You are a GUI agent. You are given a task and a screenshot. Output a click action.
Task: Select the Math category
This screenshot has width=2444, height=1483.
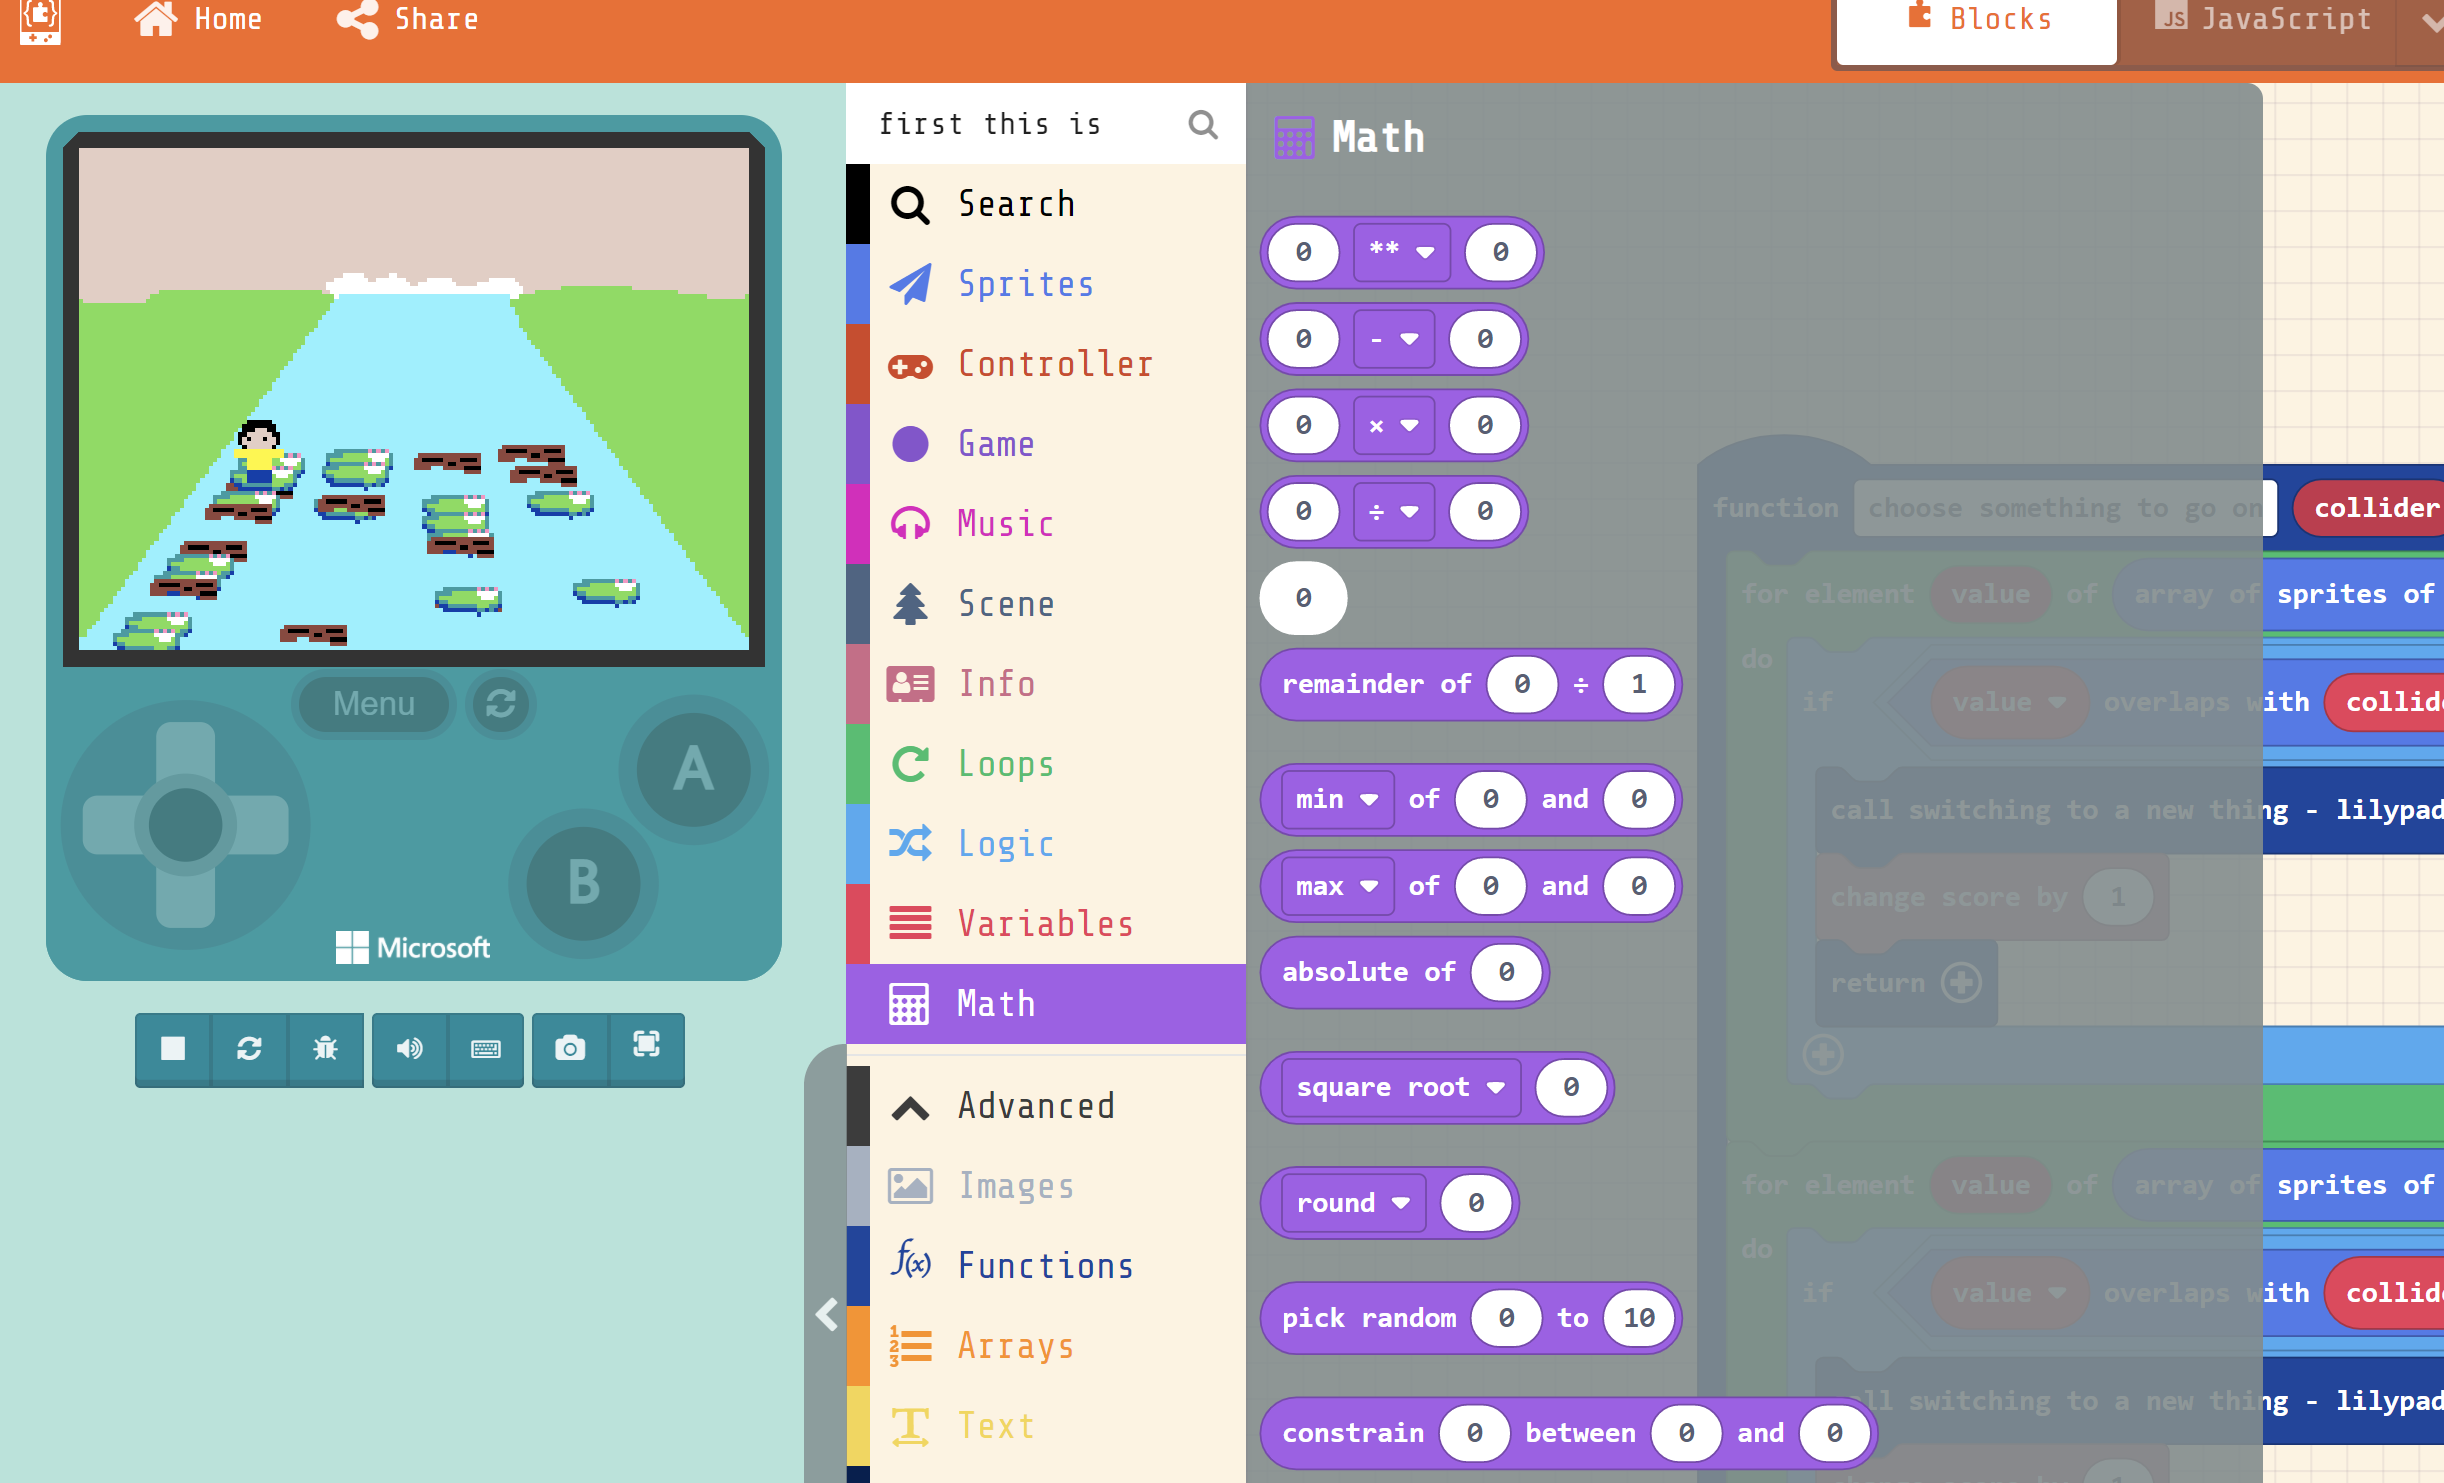(1046, 1004)
